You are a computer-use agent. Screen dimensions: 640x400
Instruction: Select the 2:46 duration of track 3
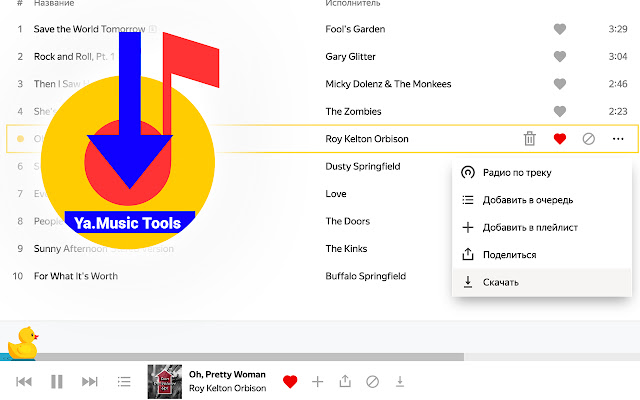click(x=618, y=84)
